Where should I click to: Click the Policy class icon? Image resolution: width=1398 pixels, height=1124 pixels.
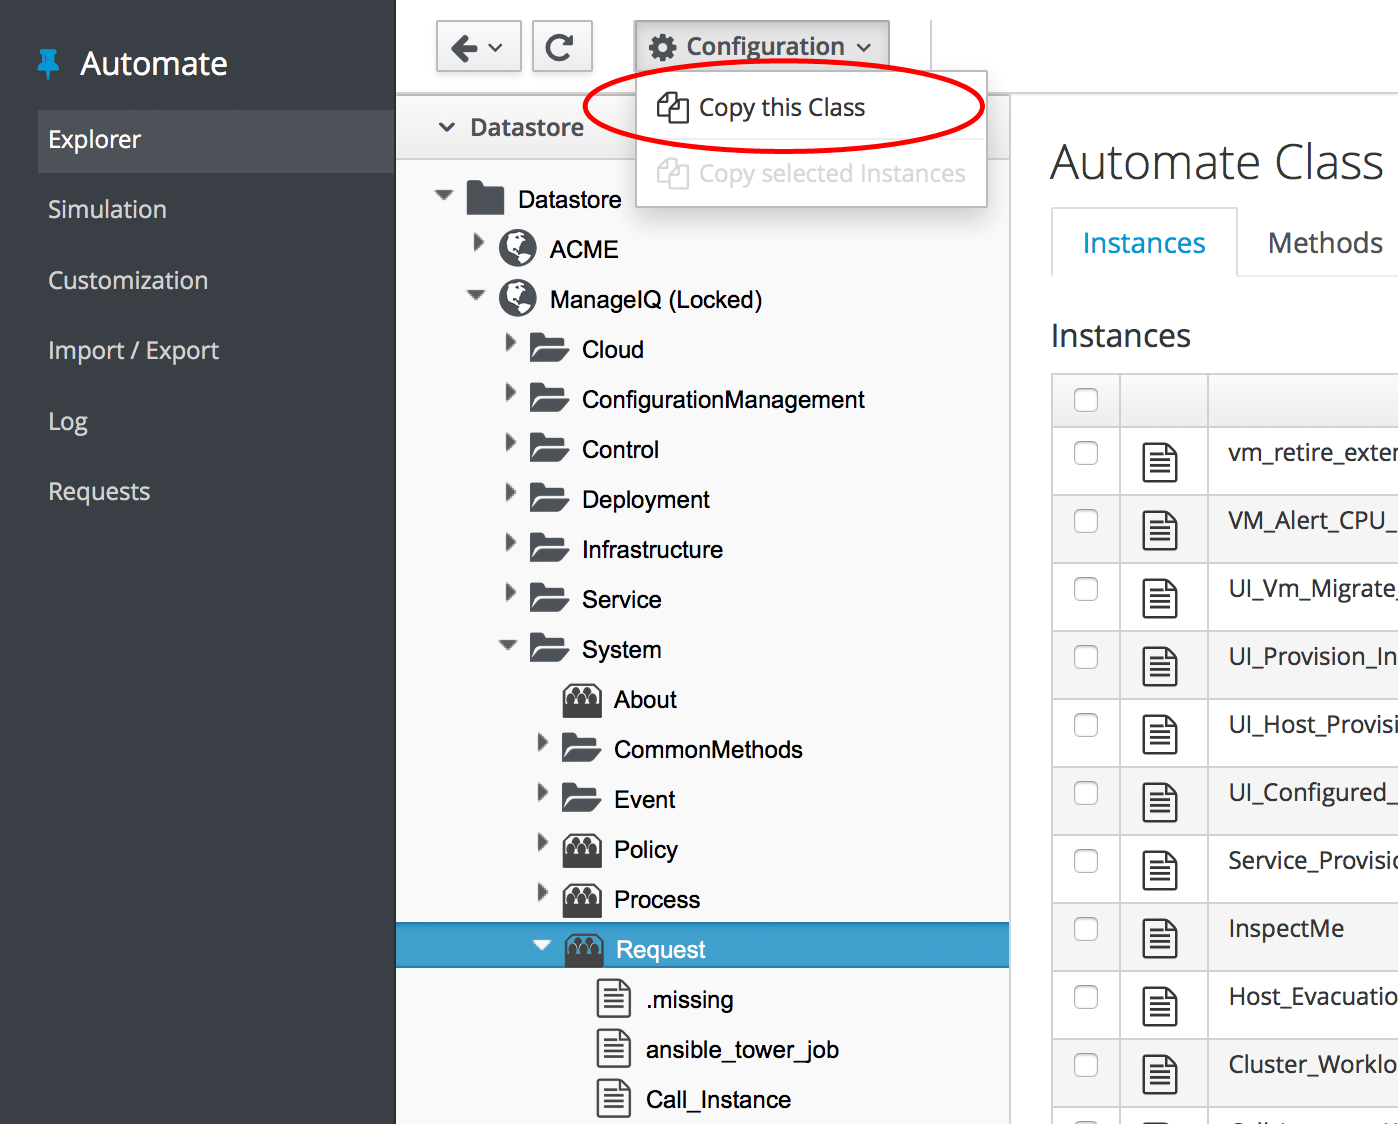[x=582, y=850]
